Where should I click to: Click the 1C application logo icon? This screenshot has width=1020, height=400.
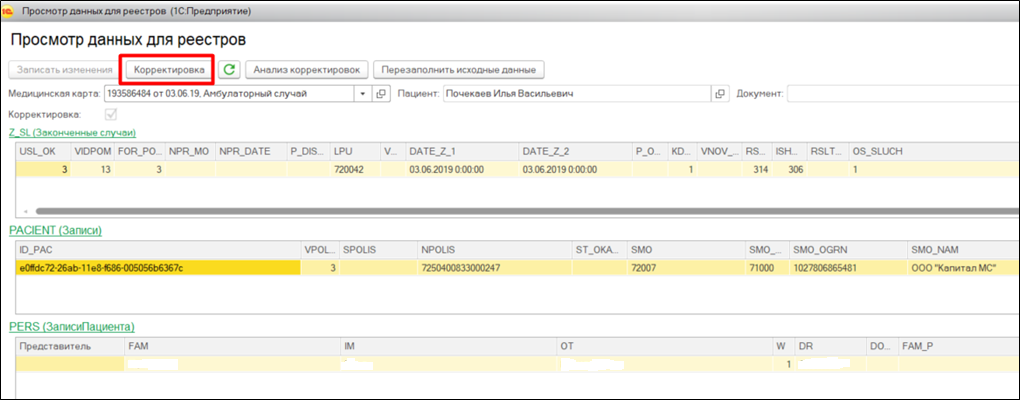[x=10, y=11]
